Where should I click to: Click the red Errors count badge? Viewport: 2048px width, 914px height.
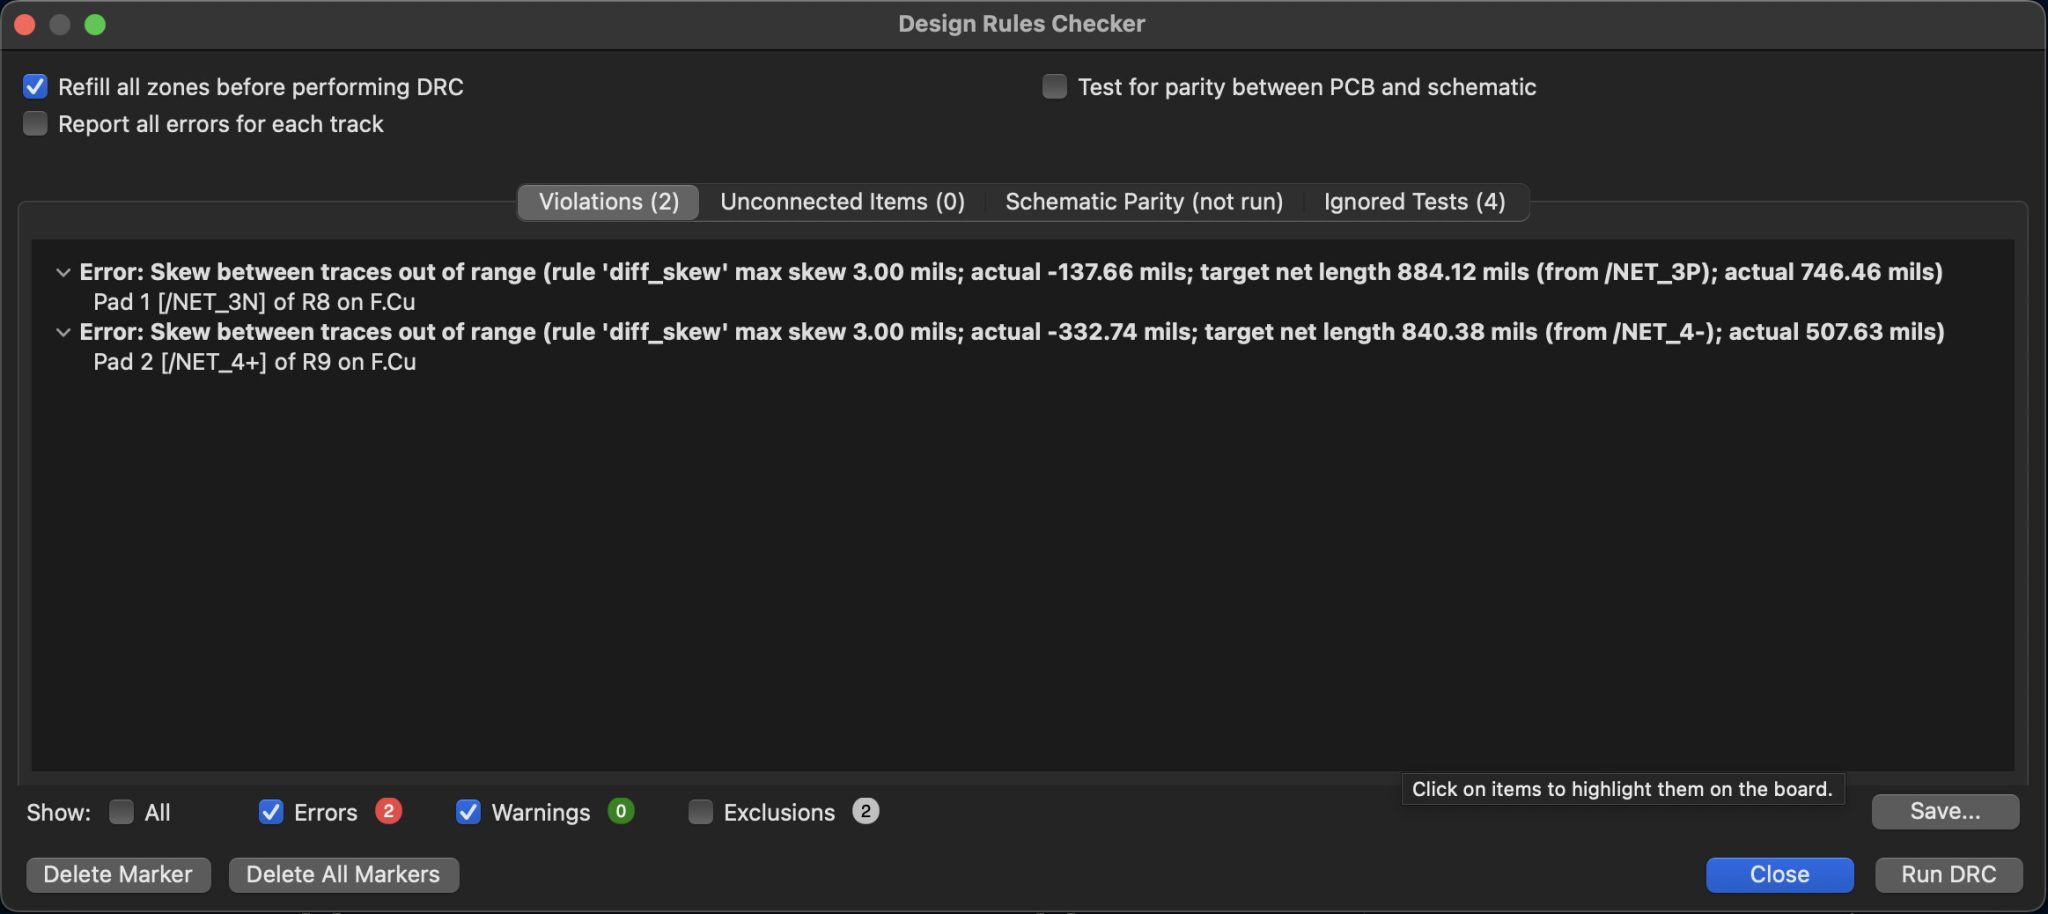388,811
